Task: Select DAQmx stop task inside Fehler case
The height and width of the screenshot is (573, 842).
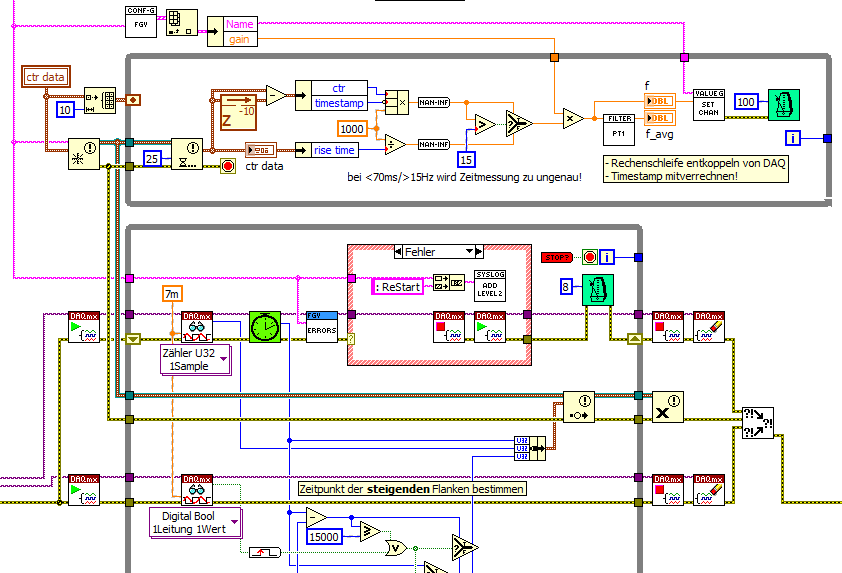Action: (449, 327)
